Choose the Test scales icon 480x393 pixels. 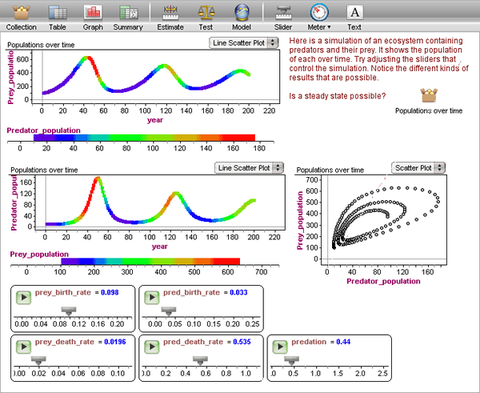[206, 13]
